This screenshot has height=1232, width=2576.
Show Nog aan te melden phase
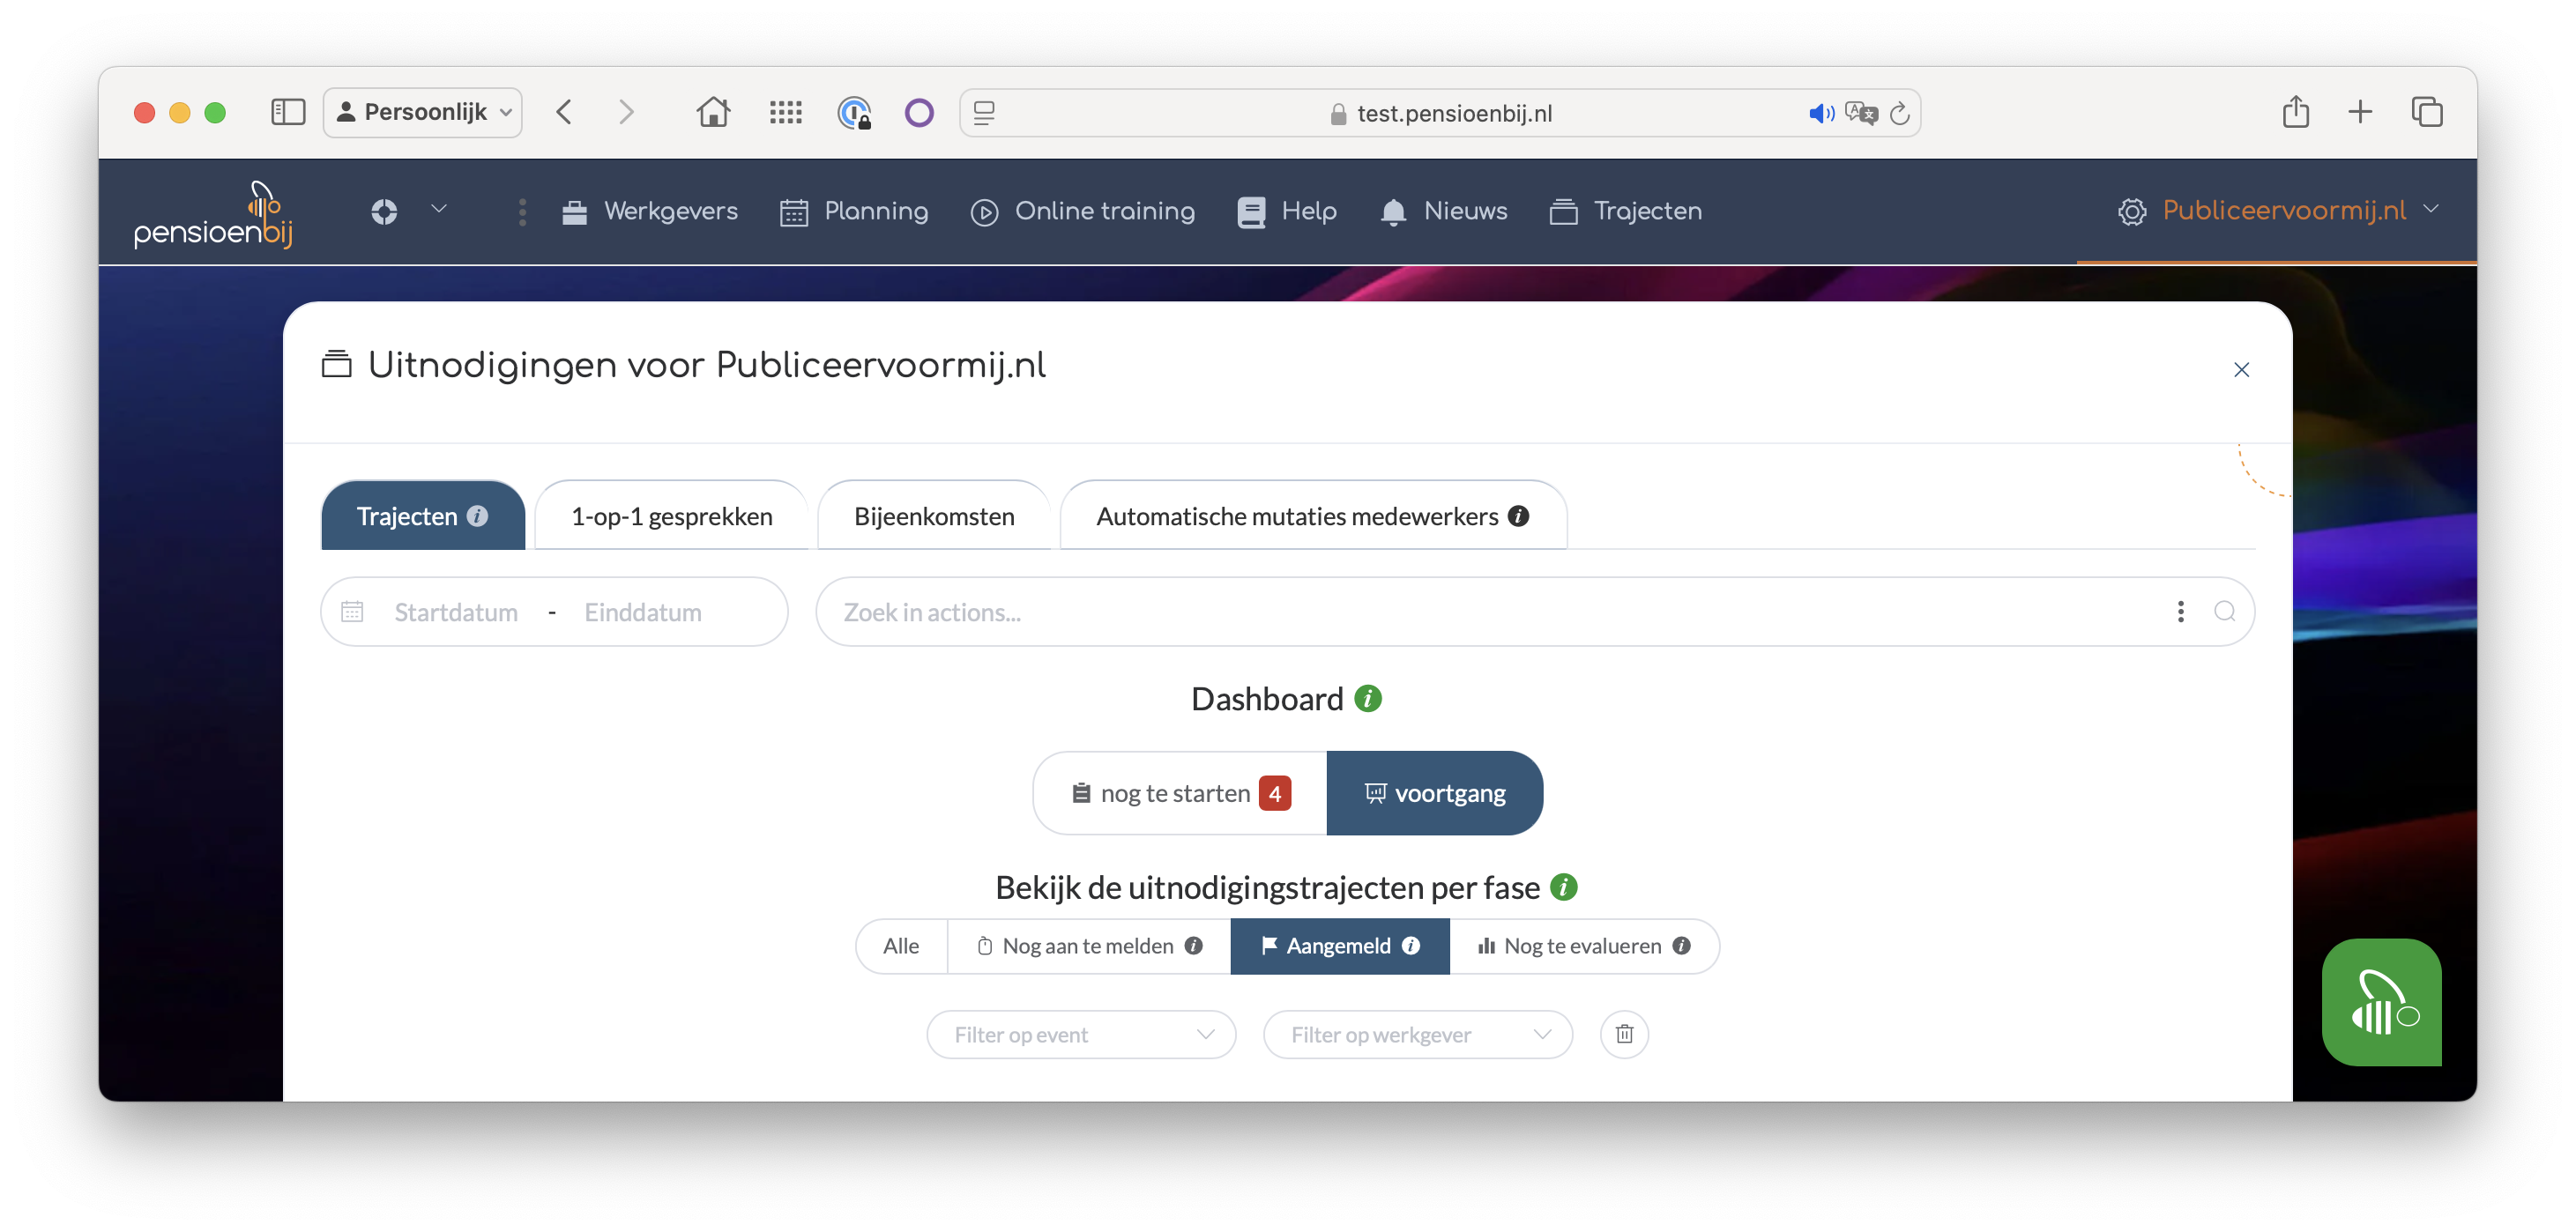1088,946
